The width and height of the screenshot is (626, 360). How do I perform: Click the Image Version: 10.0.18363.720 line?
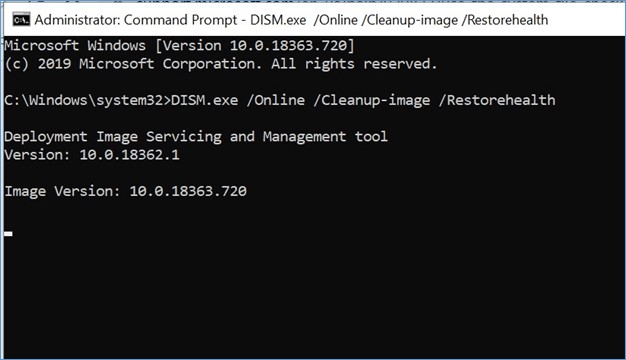[x=126, y=192]
